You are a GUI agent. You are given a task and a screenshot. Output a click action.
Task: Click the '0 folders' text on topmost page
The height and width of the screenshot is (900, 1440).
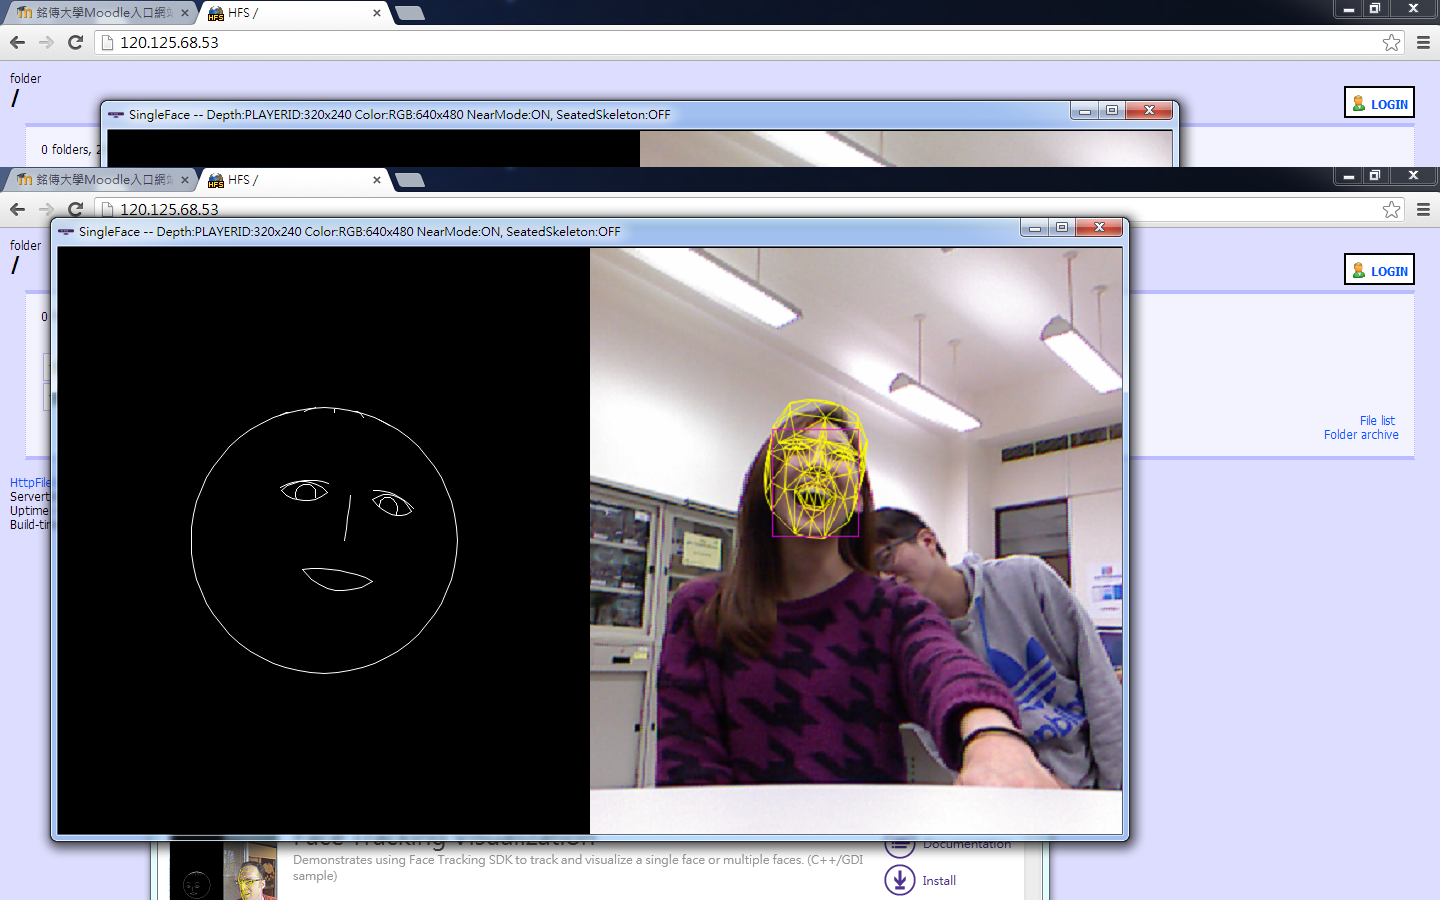coord(65,149)
